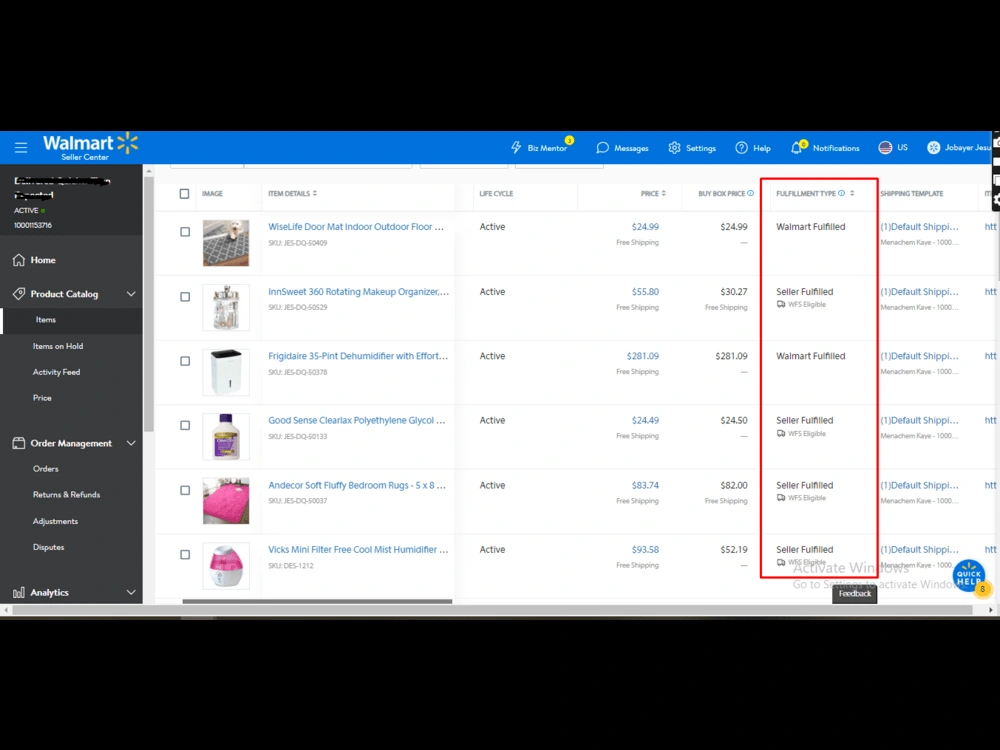The width and height of the screenshot is (1000, 750).
Task: Check the Vicks Humidifier row checkbox
Action: click(x=185, y=555)
